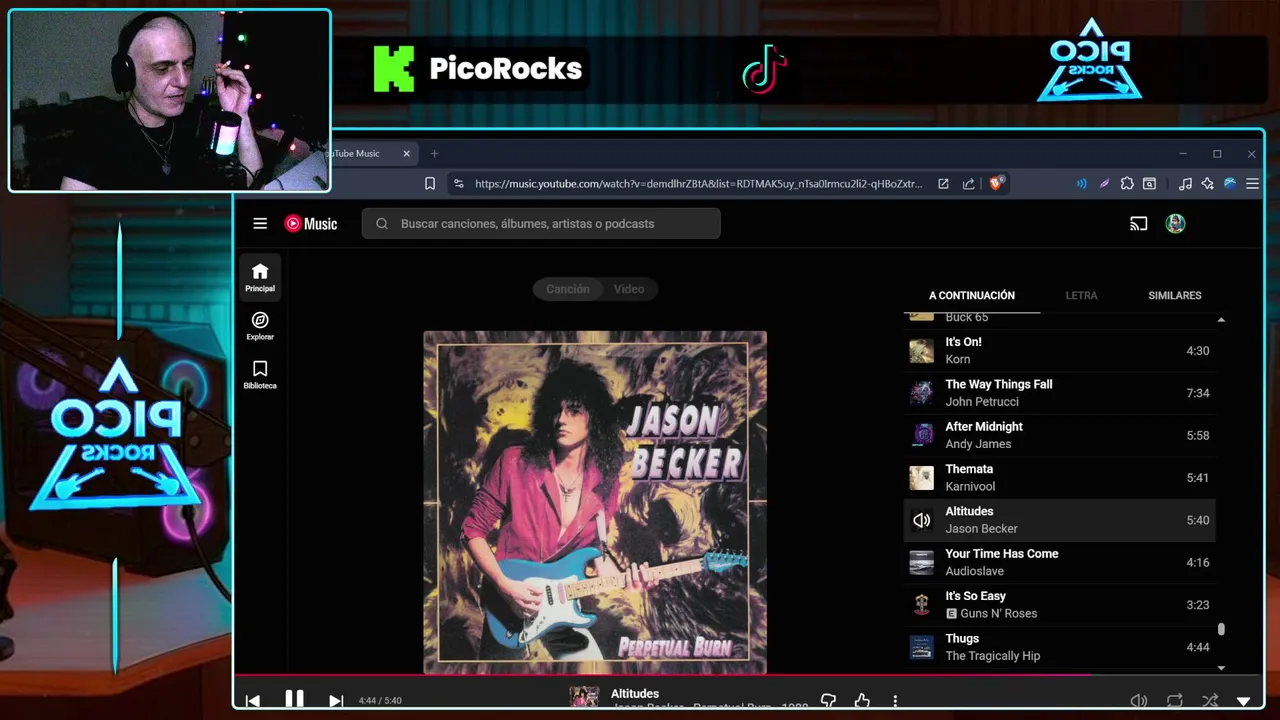Play It's On! by Korn
1280x720 pixels.
[x=1059, y=351]
